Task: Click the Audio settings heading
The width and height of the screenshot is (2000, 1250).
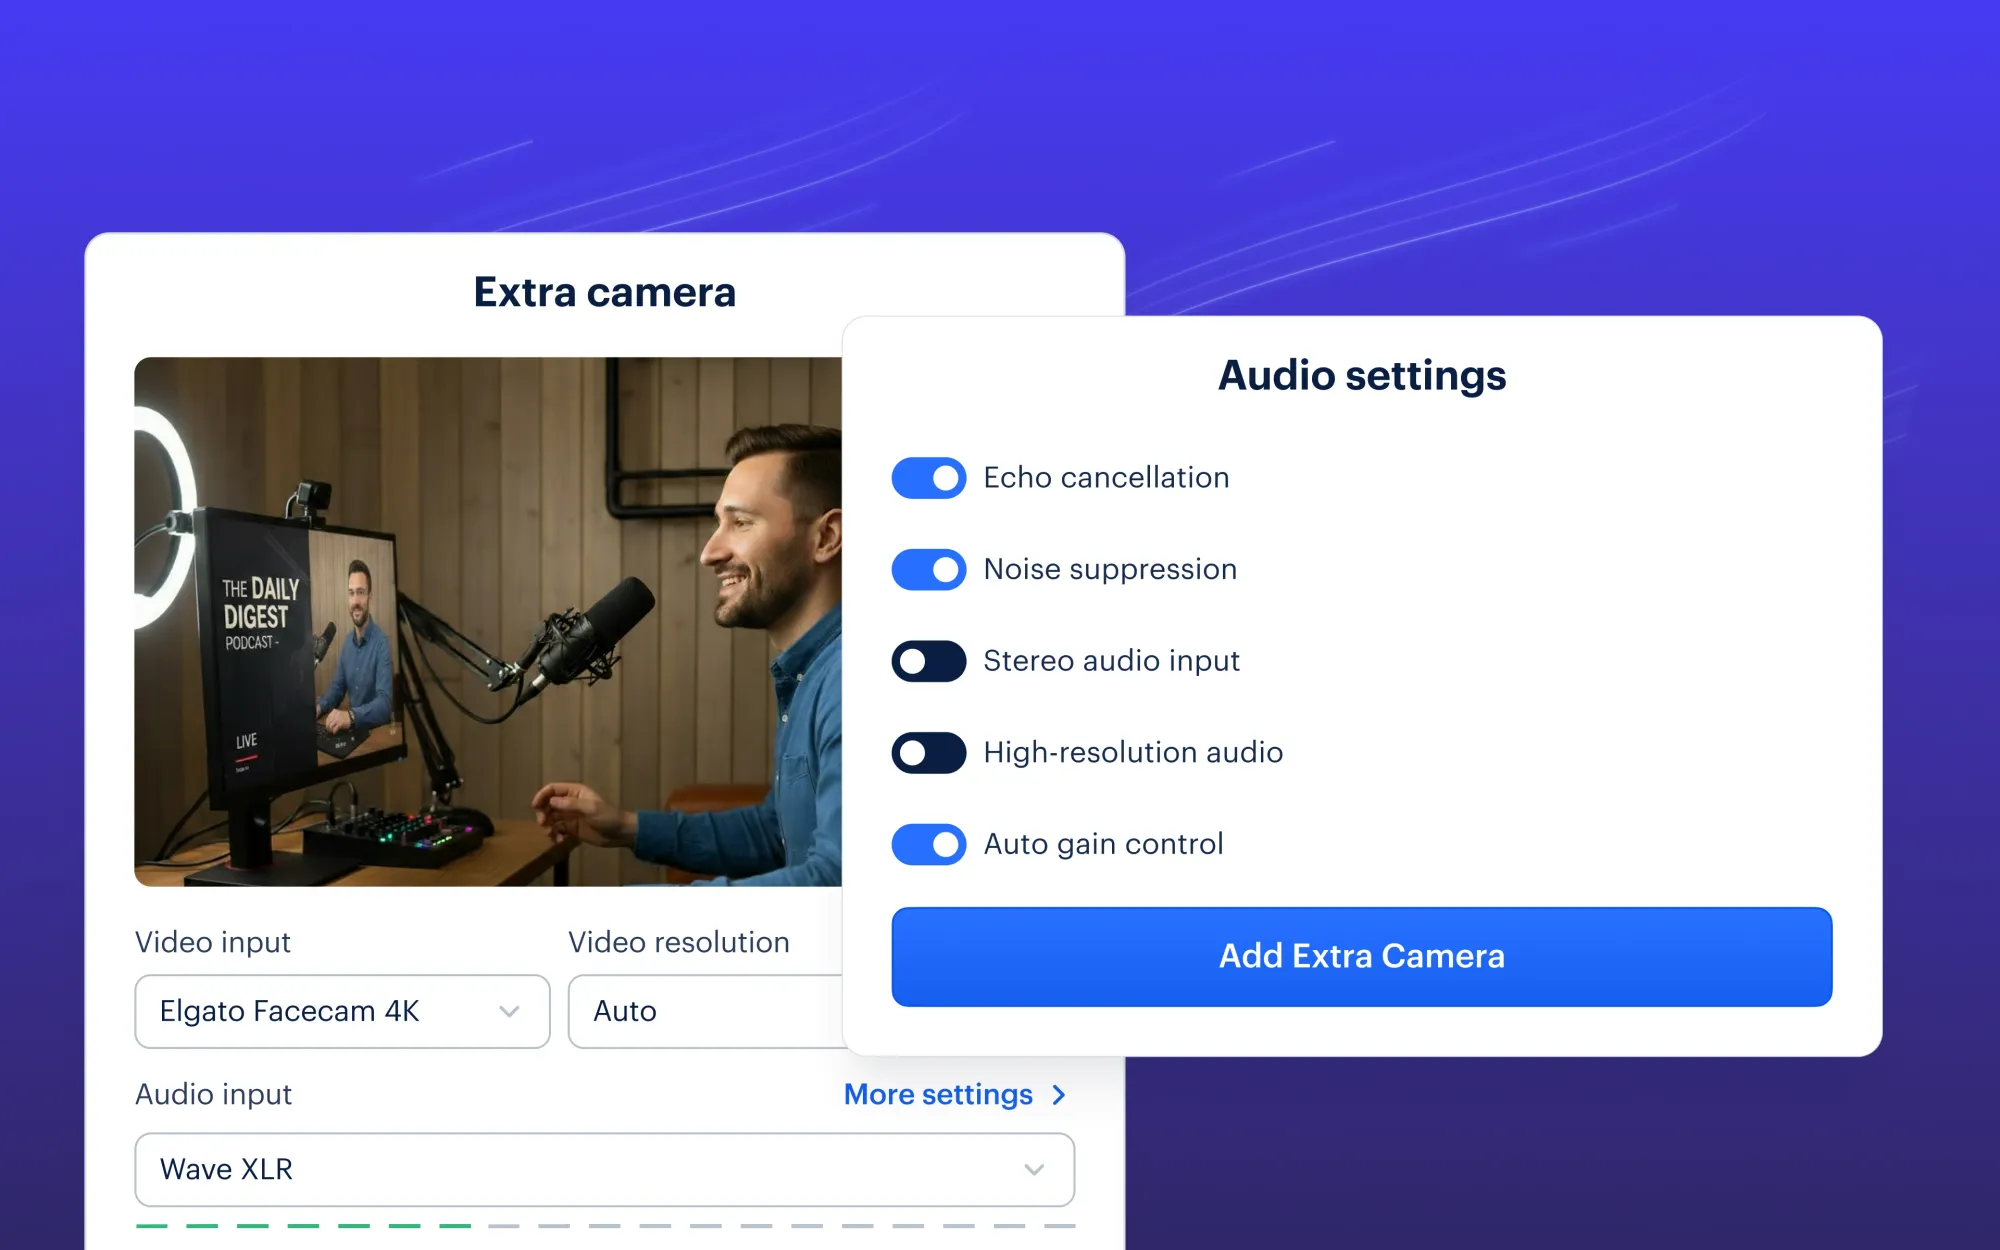Action: coord(1361,376)
